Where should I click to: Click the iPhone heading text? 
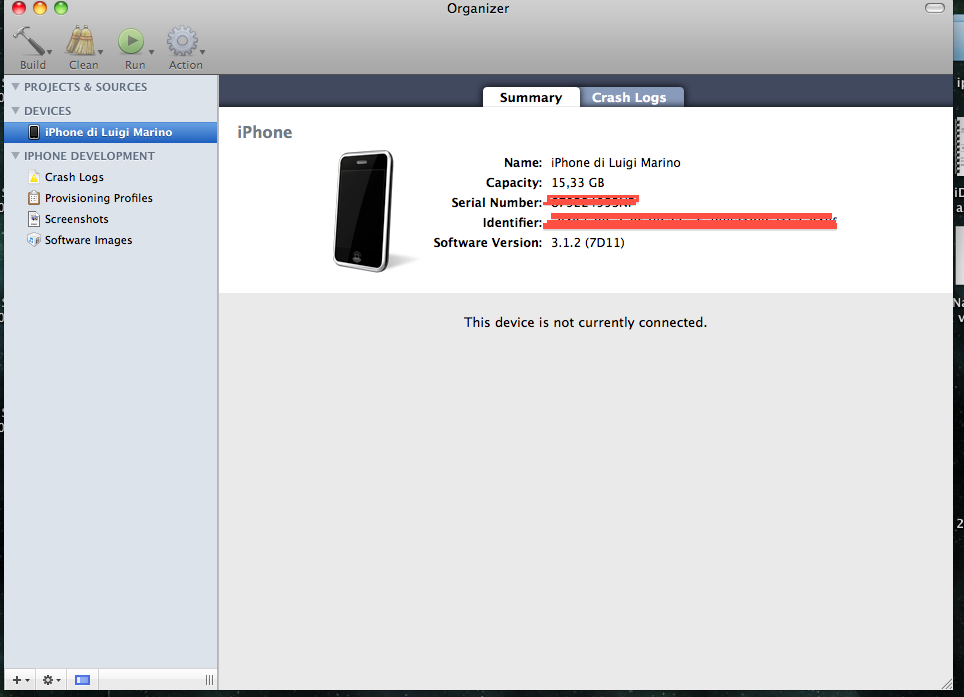click(265, 132)
